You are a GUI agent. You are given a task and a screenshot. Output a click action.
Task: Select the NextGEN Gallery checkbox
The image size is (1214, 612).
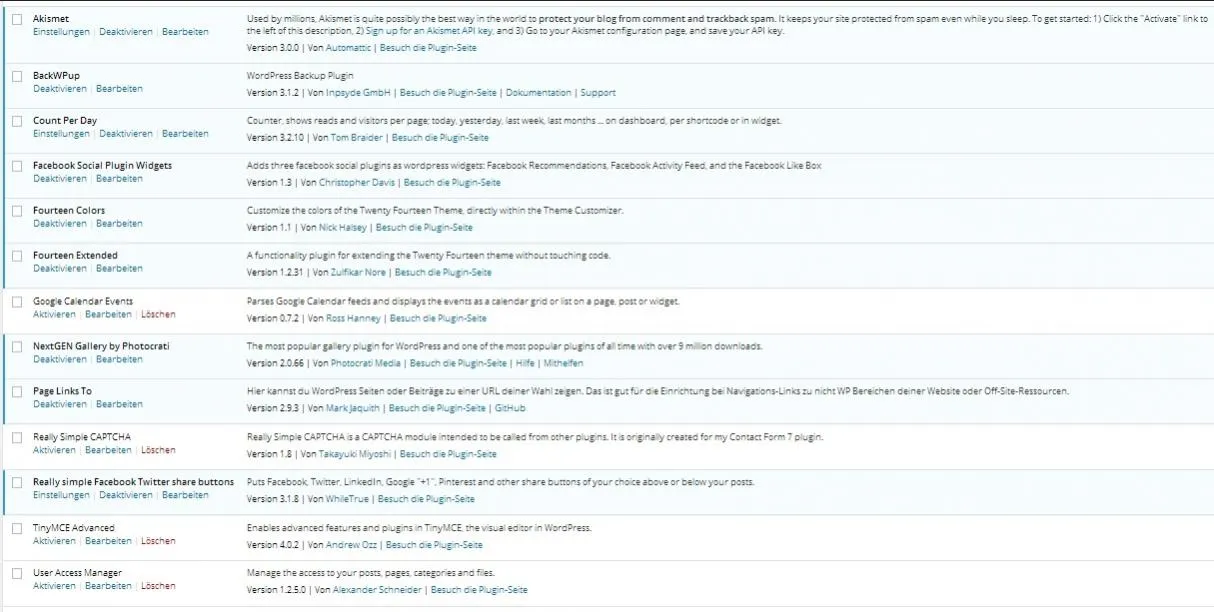point(17,347)
